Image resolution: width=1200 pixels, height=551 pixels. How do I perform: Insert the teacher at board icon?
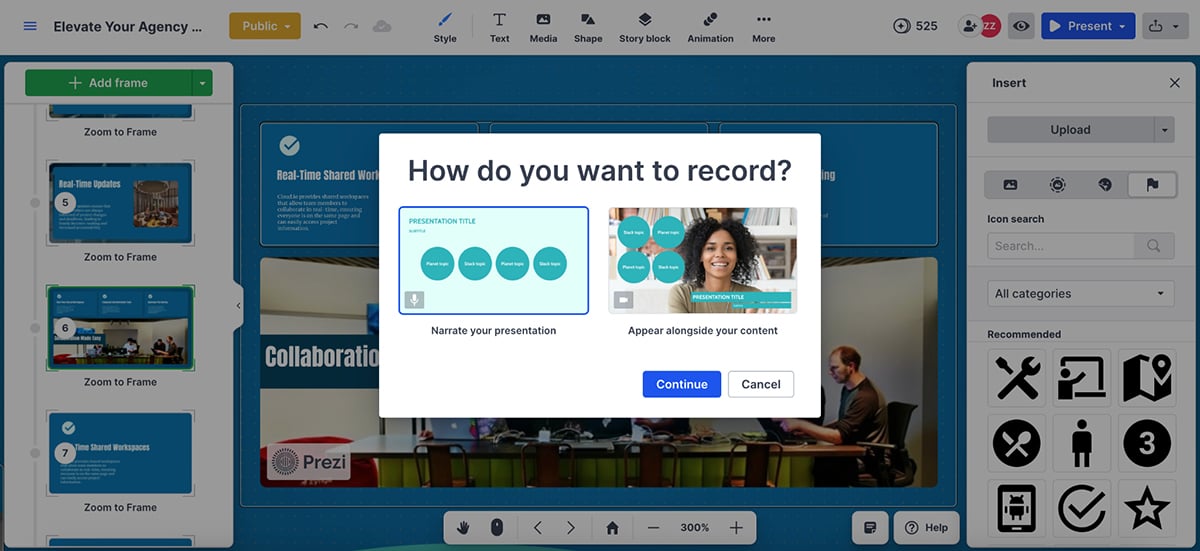click(1081, 378)
